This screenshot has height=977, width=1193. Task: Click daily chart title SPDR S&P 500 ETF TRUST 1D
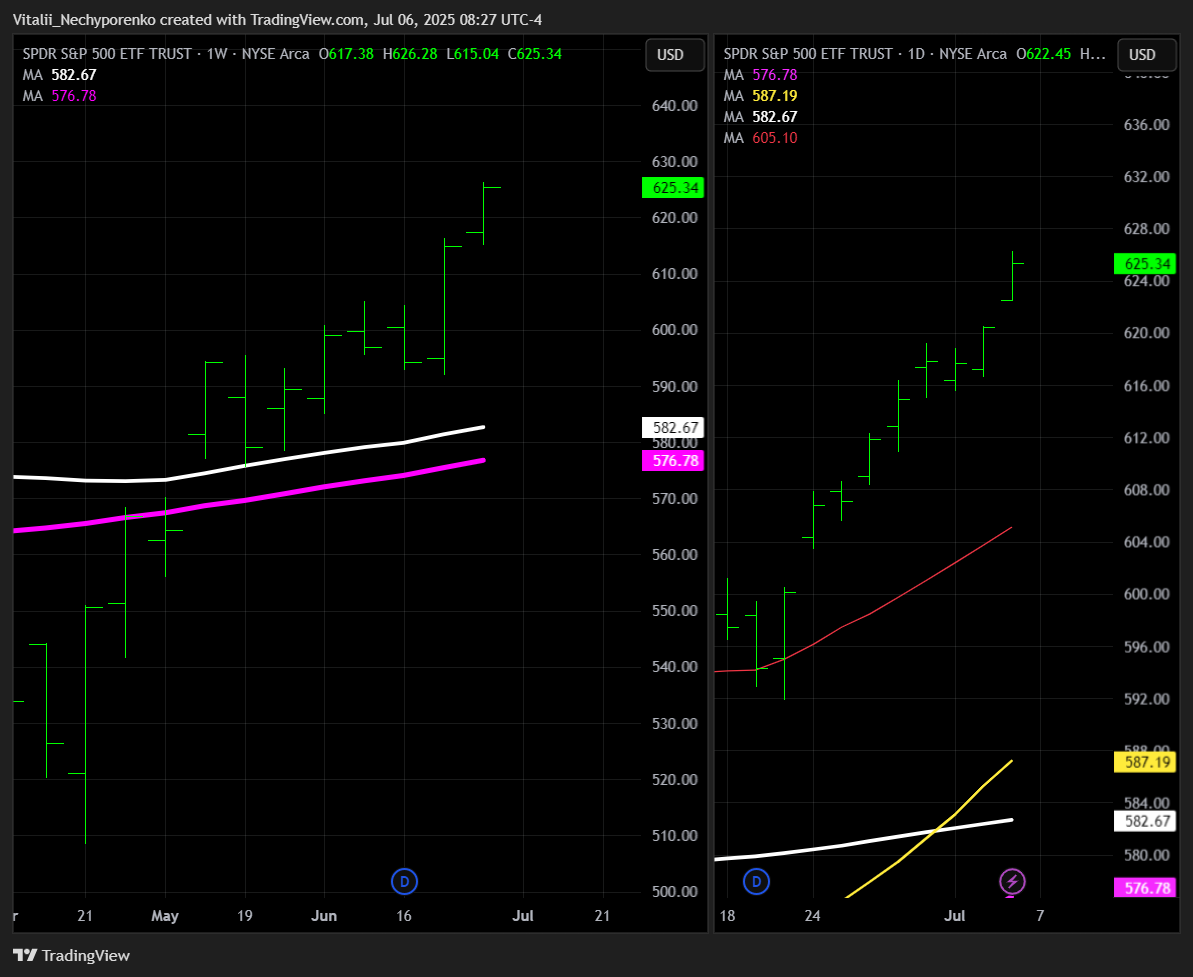tap(865, 54)
